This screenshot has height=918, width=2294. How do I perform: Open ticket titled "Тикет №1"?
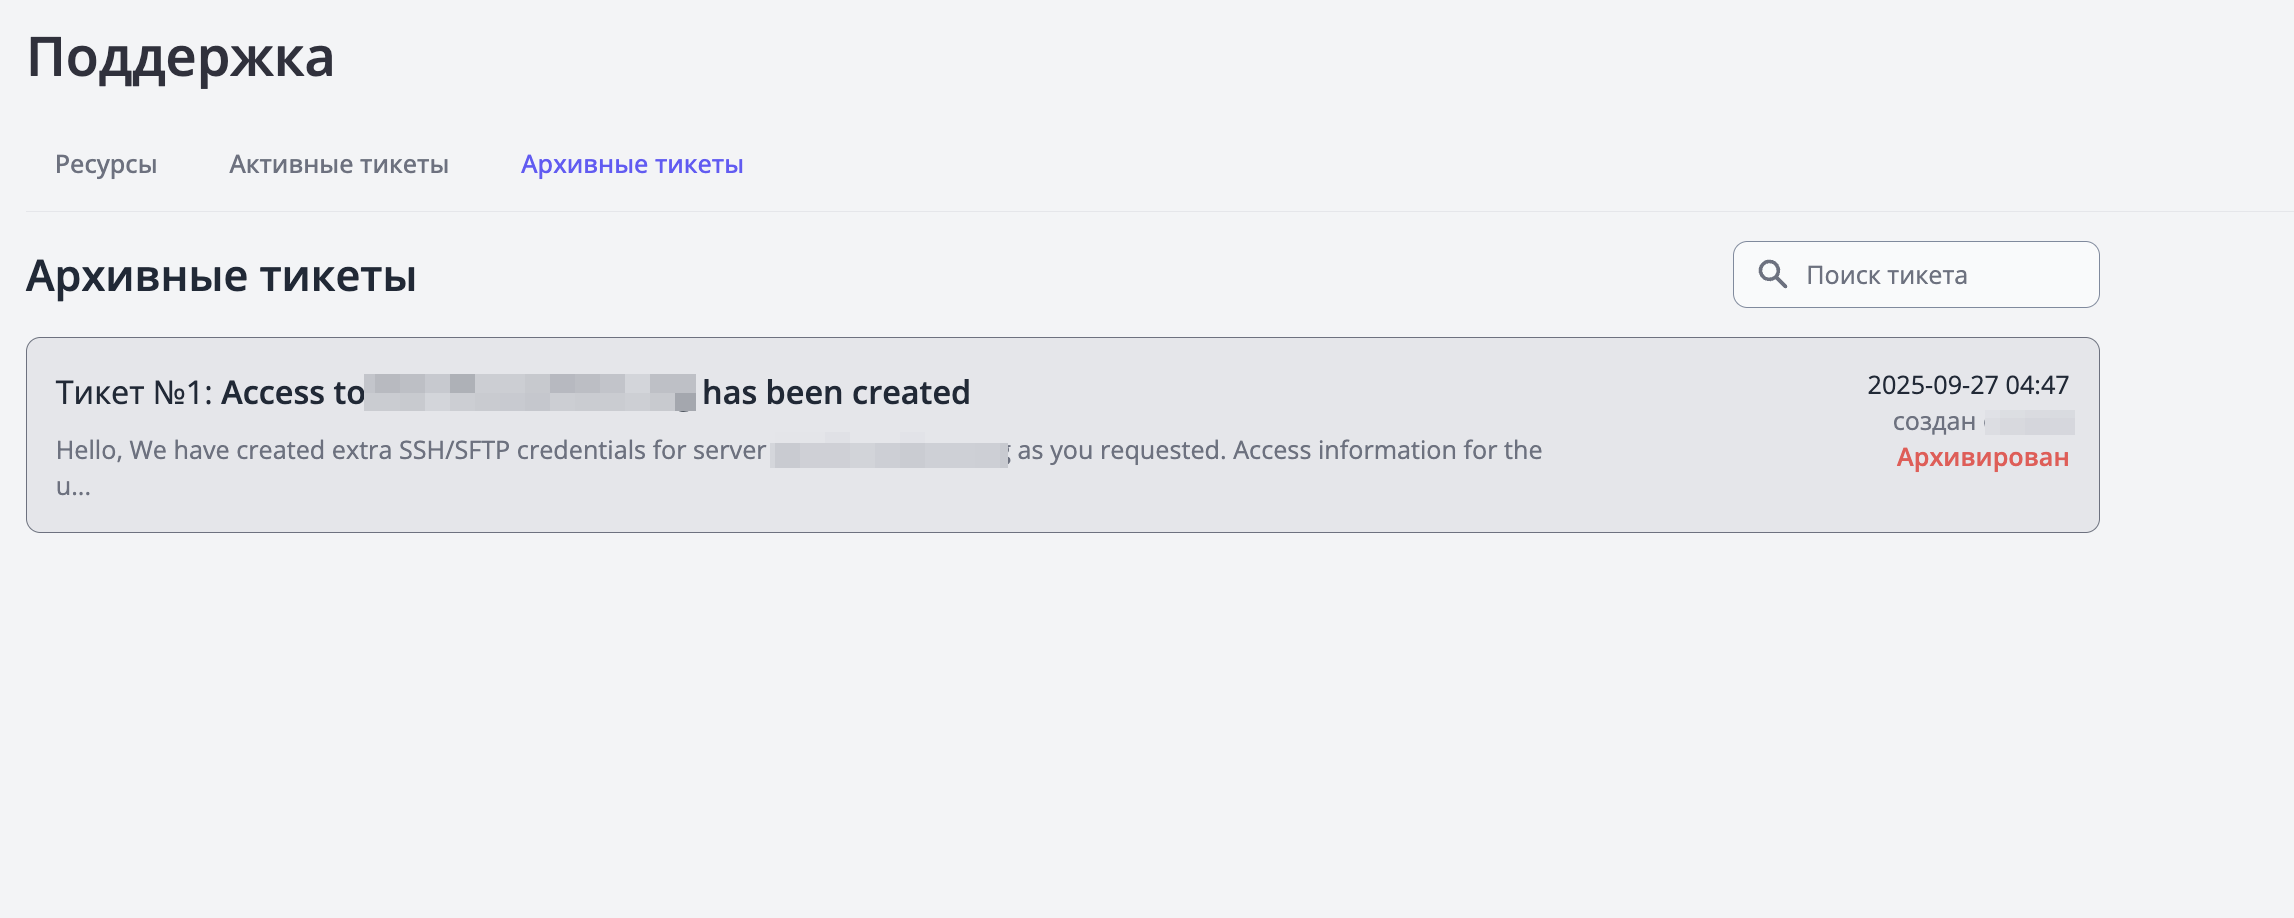(x=132, y=393)
